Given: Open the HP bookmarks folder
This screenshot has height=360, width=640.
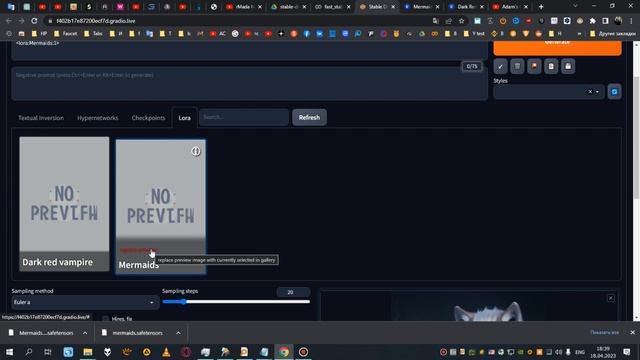Looking at the screenshot, I should click(x=39, y=33).
